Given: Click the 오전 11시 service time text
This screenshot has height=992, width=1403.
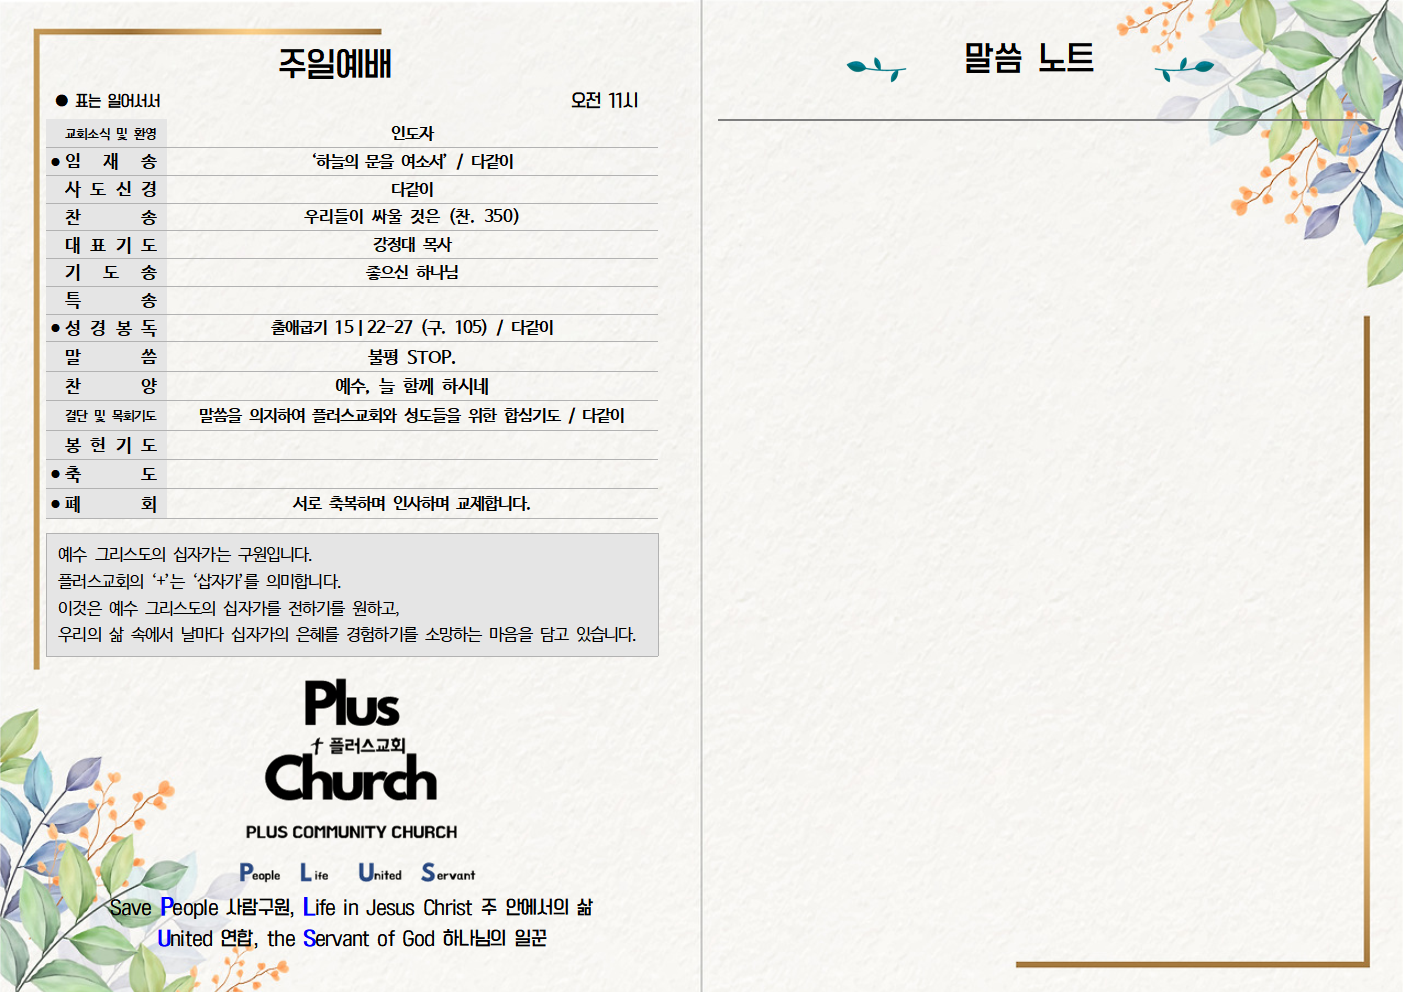Looking at the screenshot, I should click(x=604, y=101).
